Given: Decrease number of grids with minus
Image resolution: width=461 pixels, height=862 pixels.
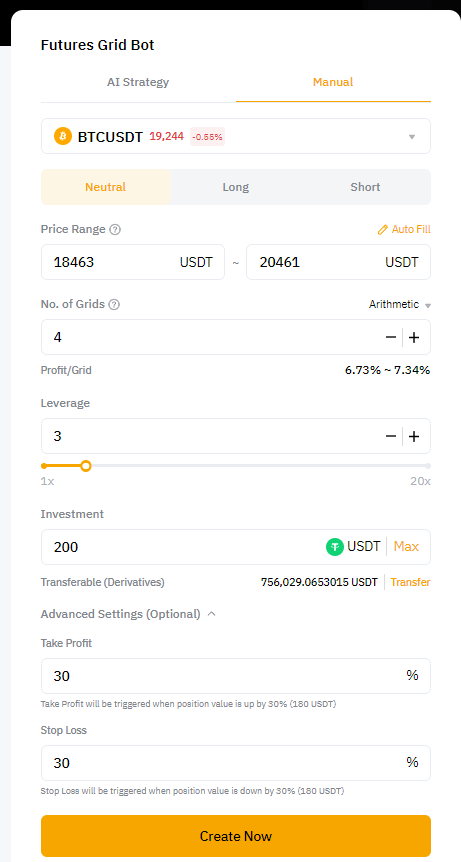Looking at the screenshot, I should (391, 337).
